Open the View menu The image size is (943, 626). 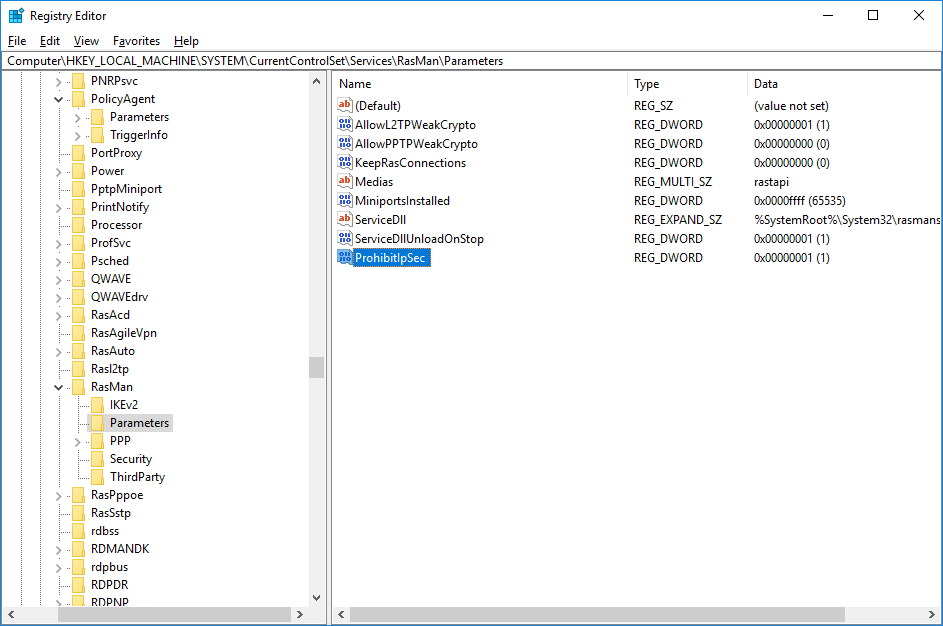pos(86,41)
